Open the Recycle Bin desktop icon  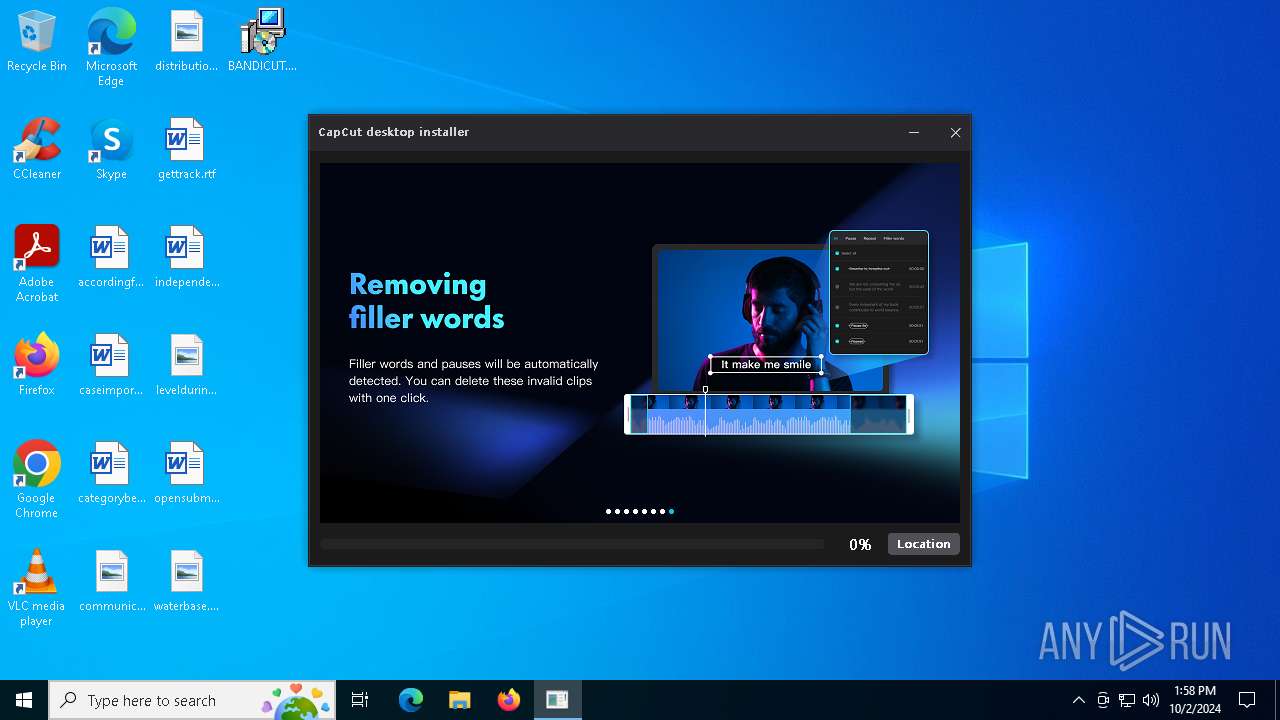(37, 41)
